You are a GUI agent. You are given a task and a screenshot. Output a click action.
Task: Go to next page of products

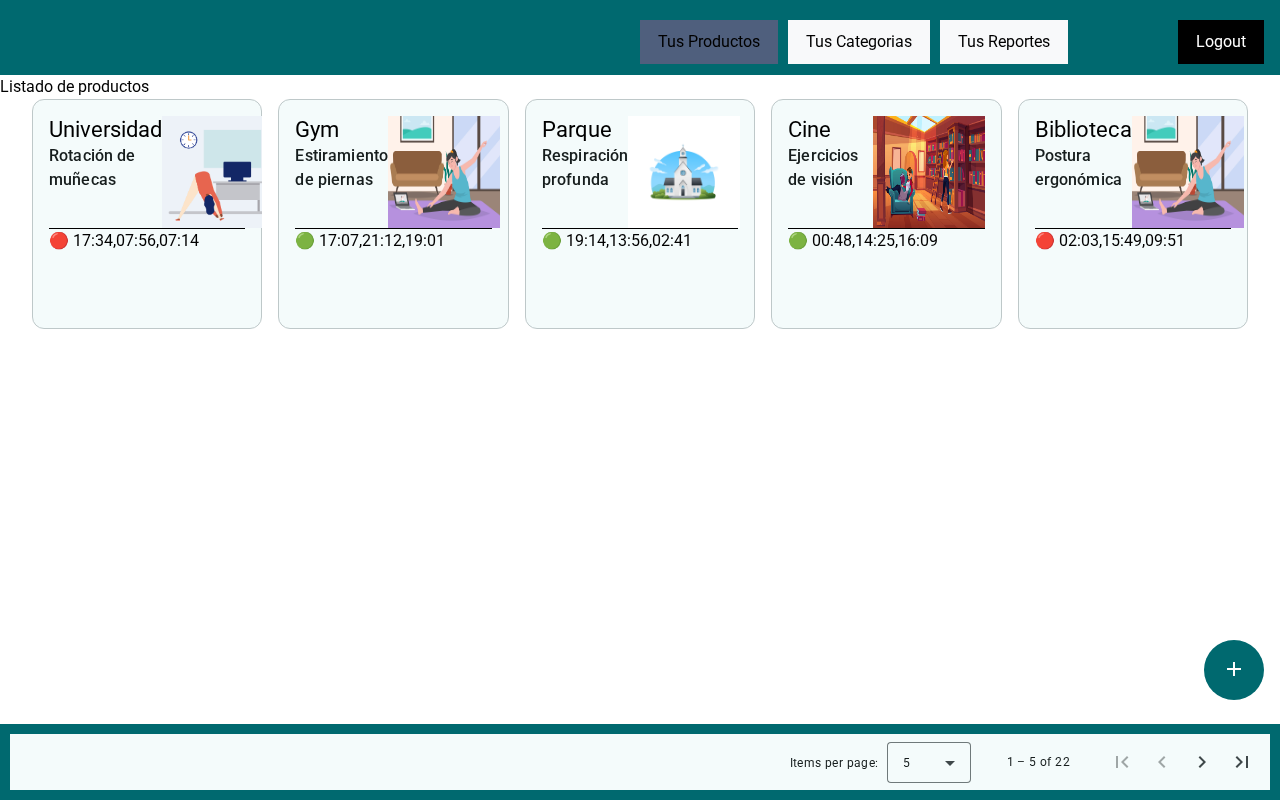tap(1202, 762)
